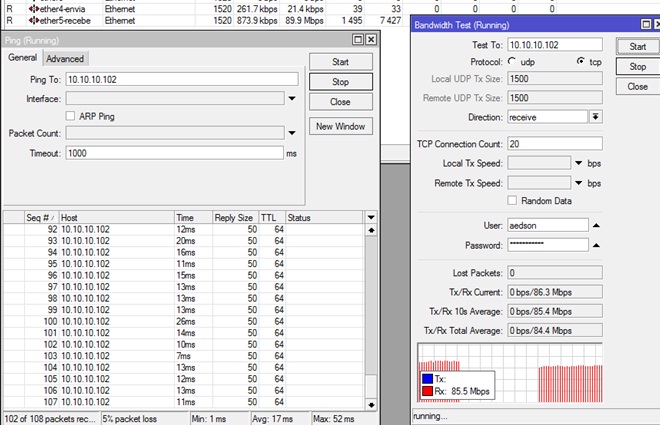660x425 pixels.
Task: Click the 89.9 Mbps ether5-recebe rate cell
Action: click(304, 21)
